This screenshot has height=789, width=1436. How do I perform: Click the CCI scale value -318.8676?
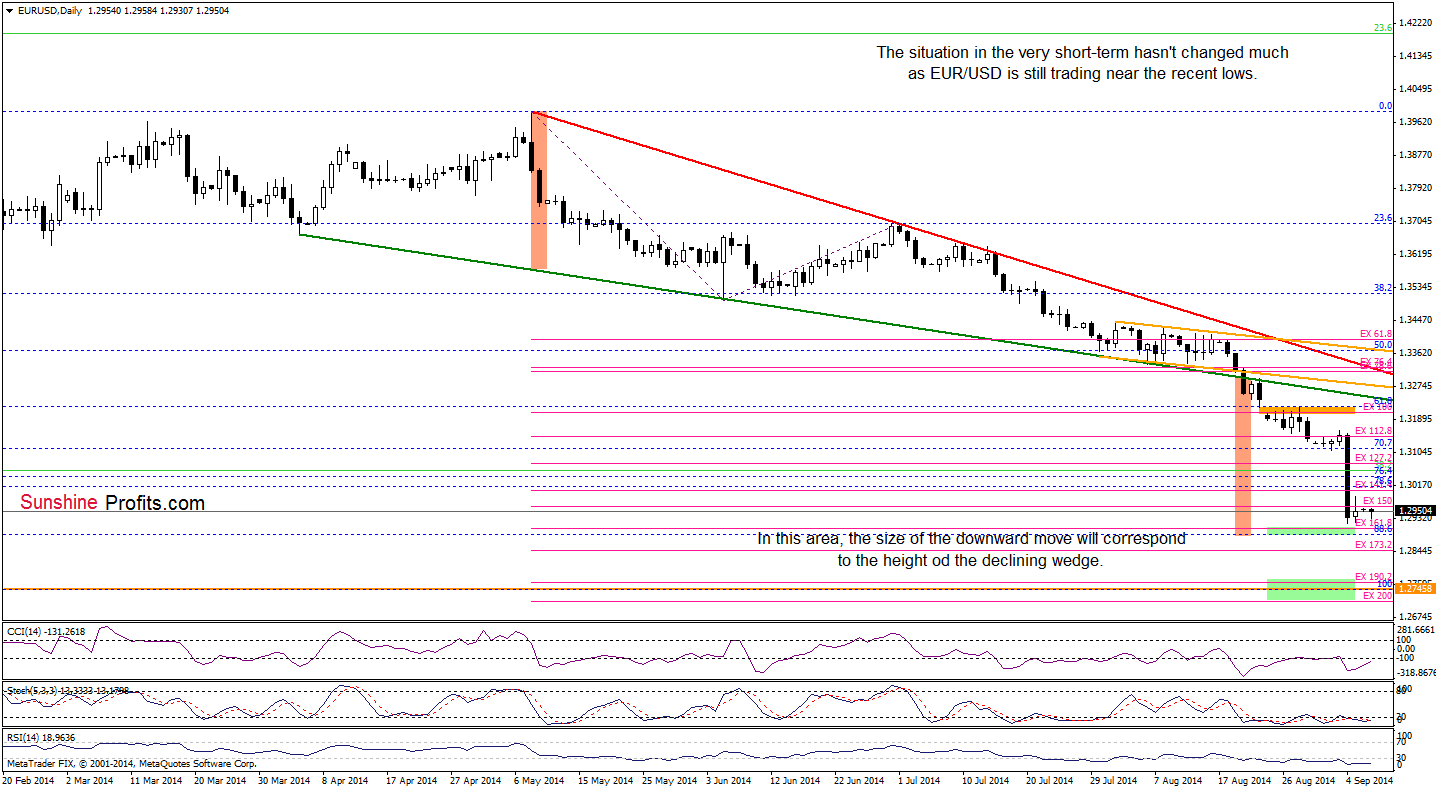pyautogui.click(x=1415, y=673)
